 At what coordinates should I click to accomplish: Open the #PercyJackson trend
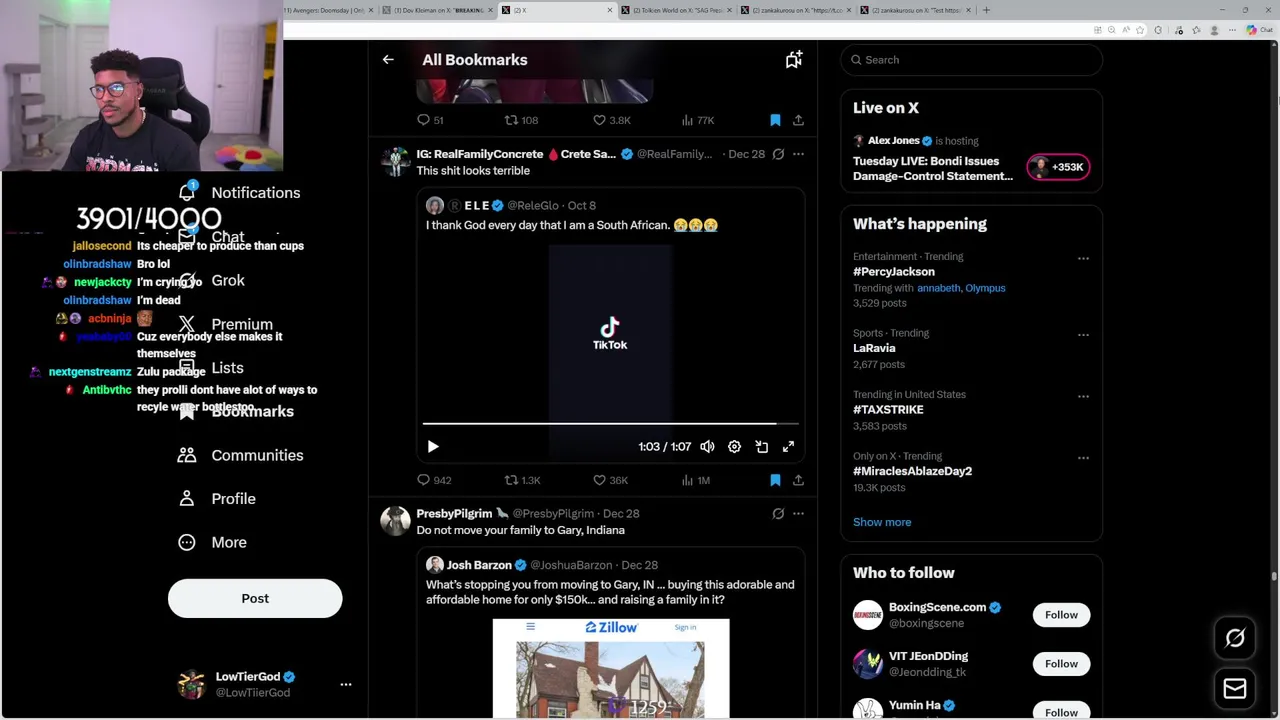coord(894,272)
